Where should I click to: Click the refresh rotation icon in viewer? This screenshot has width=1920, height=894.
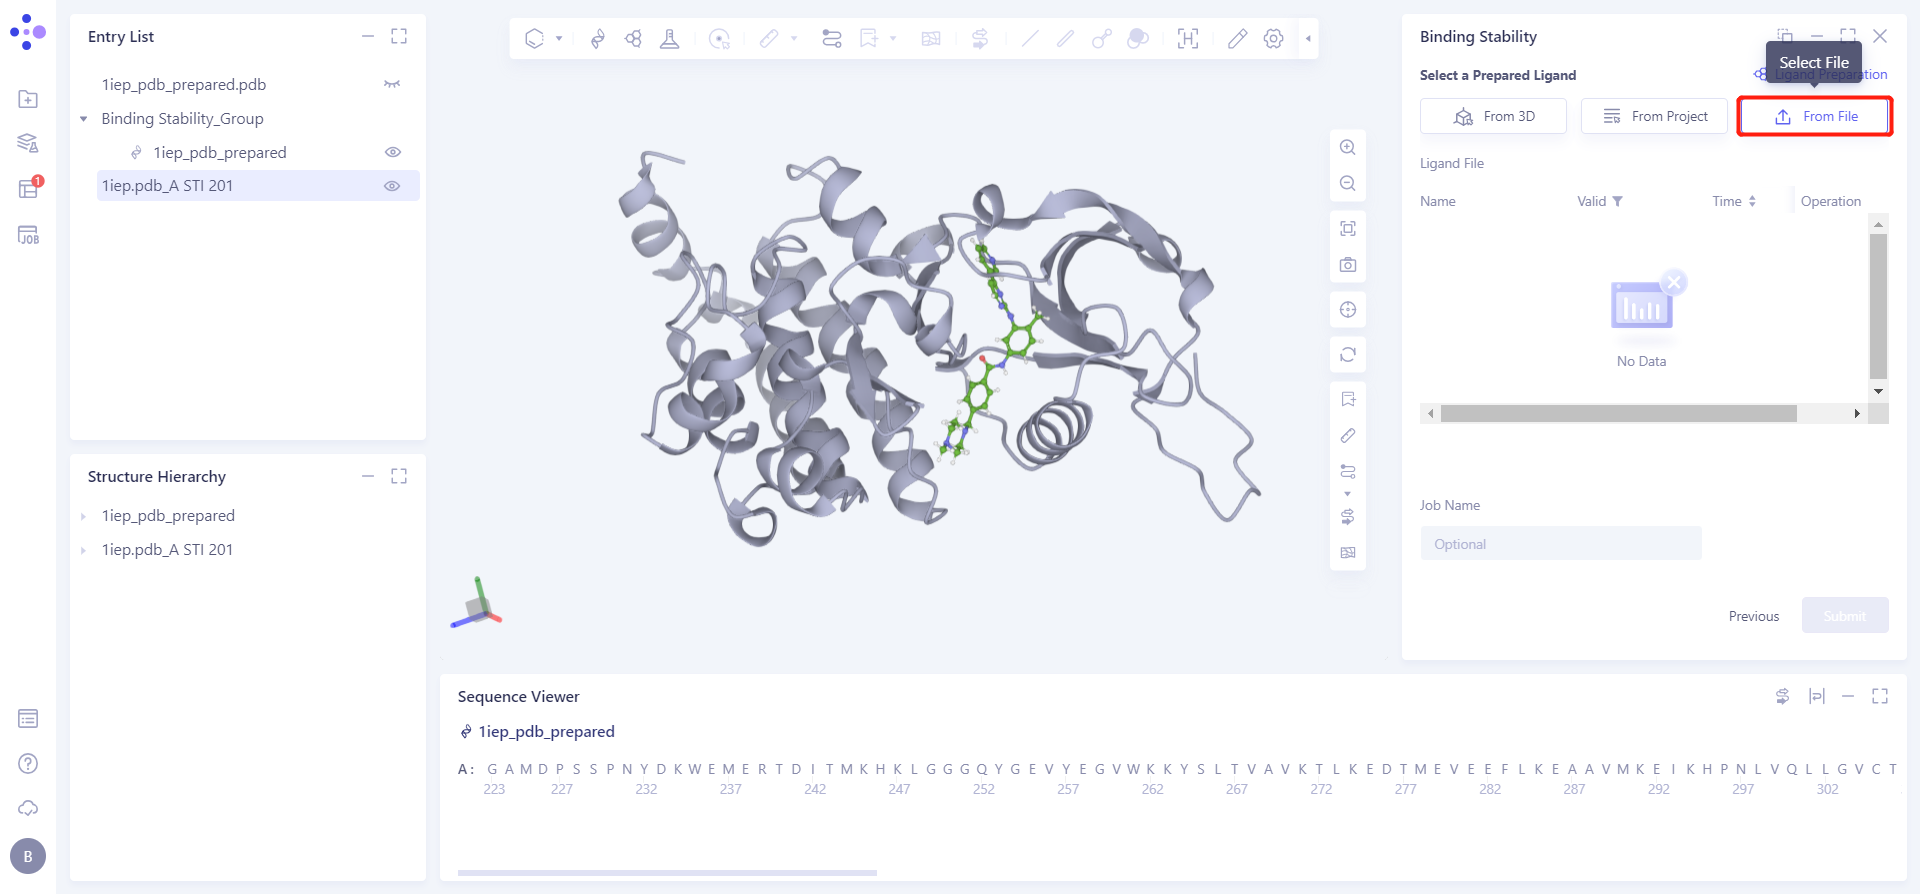[x=1347, y=355]
